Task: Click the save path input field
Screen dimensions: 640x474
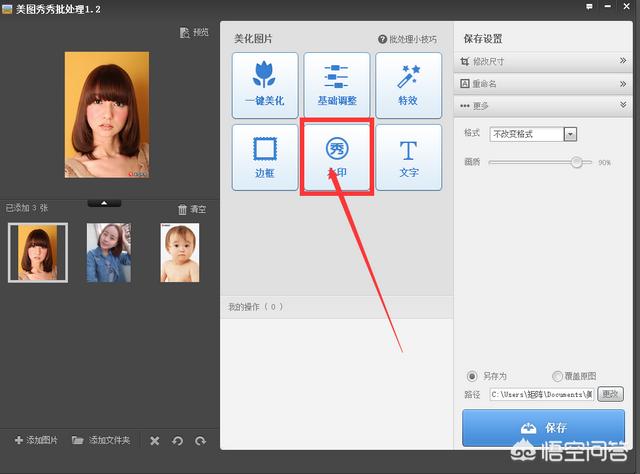Action: (542, 394)
